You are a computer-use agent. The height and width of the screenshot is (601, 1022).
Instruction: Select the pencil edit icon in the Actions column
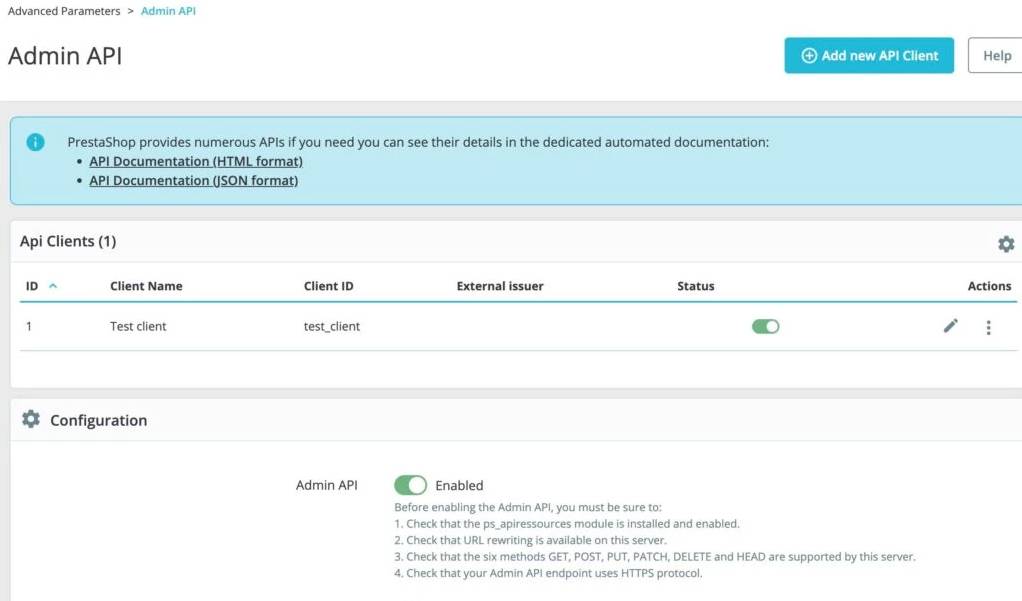950,326
